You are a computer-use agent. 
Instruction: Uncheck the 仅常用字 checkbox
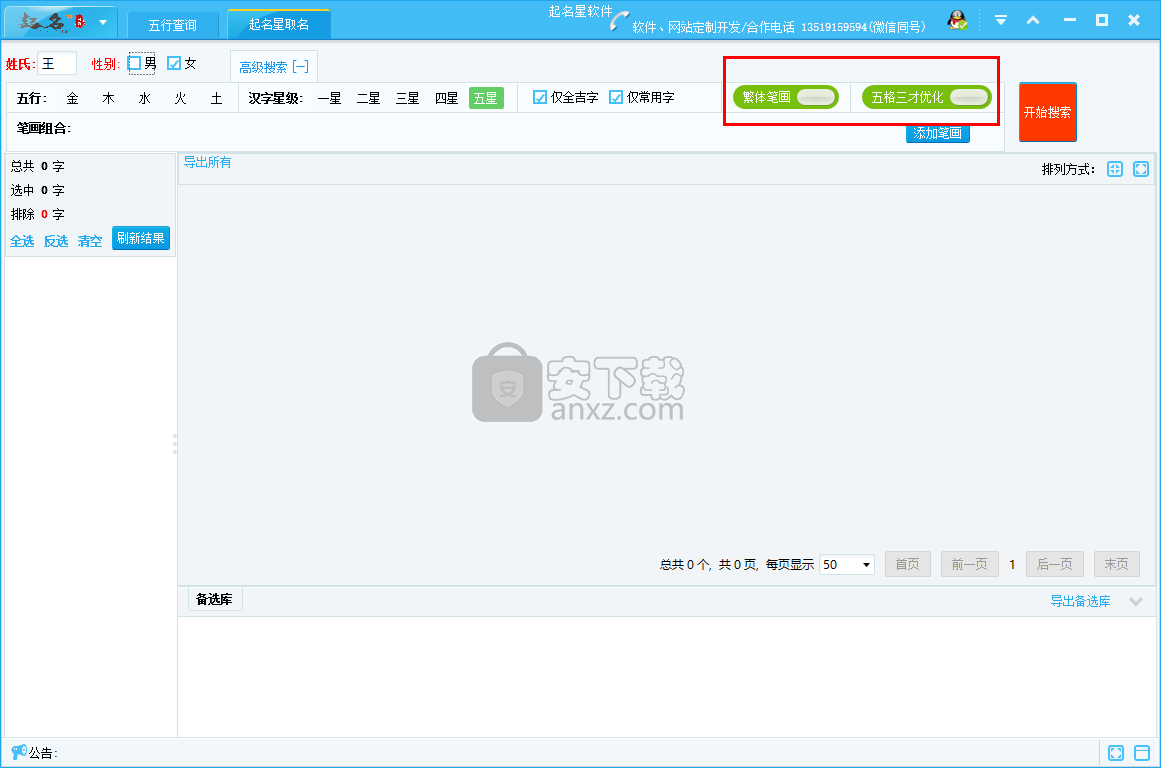coord(616,97)
